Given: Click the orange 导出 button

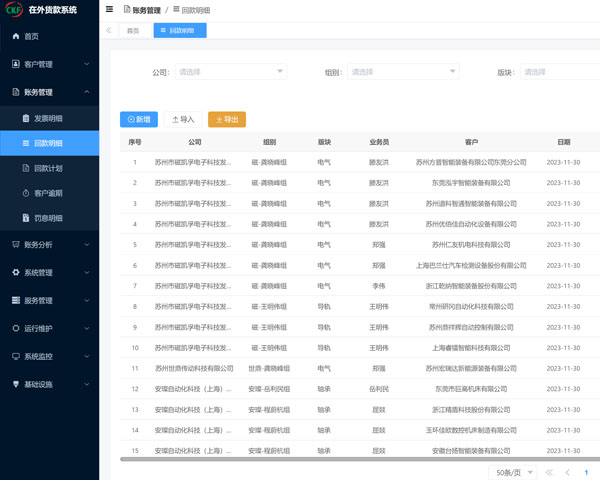Looking at the screenshot, I should click(225, 119).
